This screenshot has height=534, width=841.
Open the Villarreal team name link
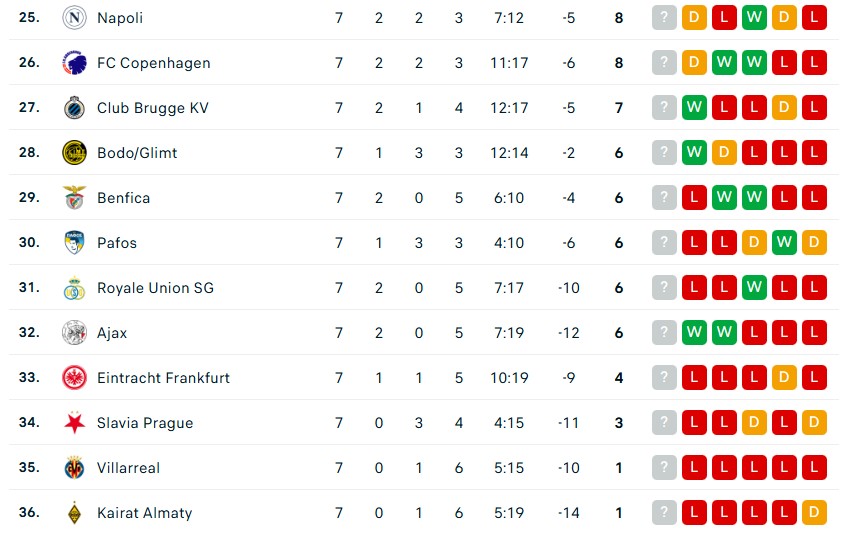point(128,468)
